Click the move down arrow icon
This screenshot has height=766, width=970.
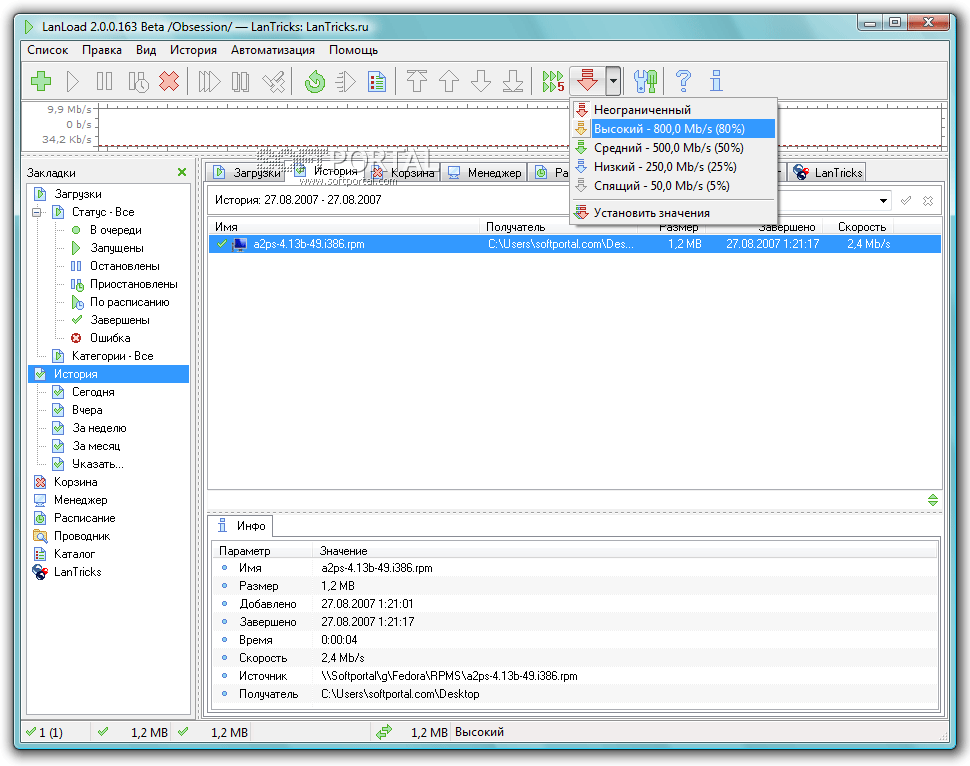[481, 81]
